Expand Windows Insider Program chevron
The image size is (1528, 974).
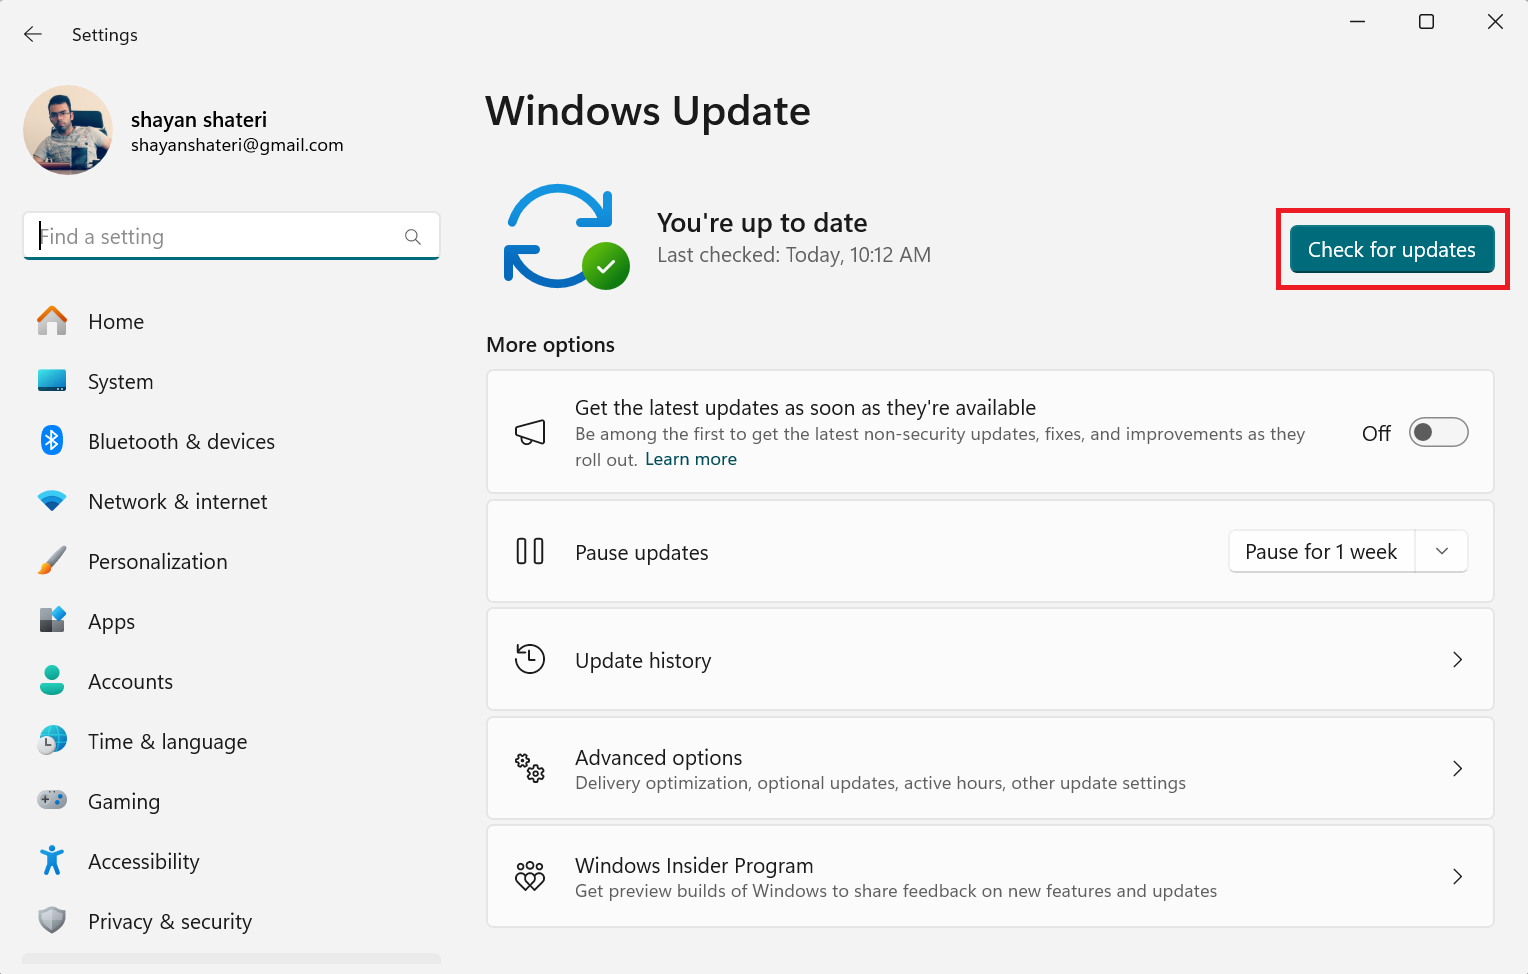[1457, 876]
